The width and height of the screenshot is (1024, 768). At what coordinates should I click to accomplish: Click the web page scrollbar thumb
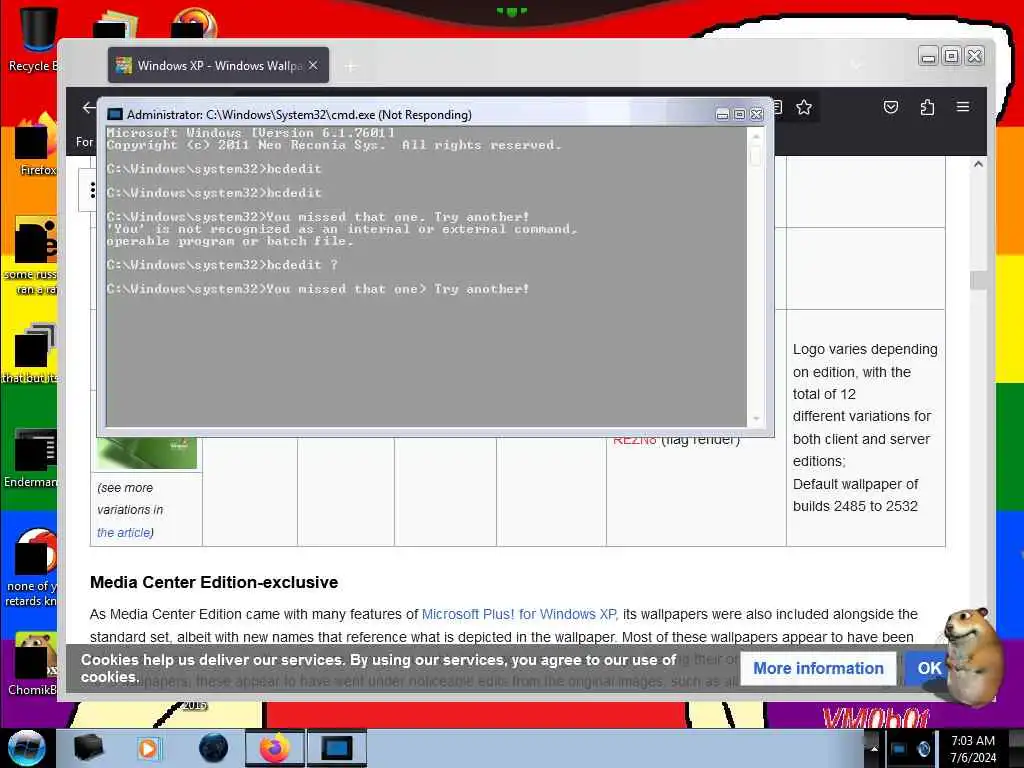978,280
